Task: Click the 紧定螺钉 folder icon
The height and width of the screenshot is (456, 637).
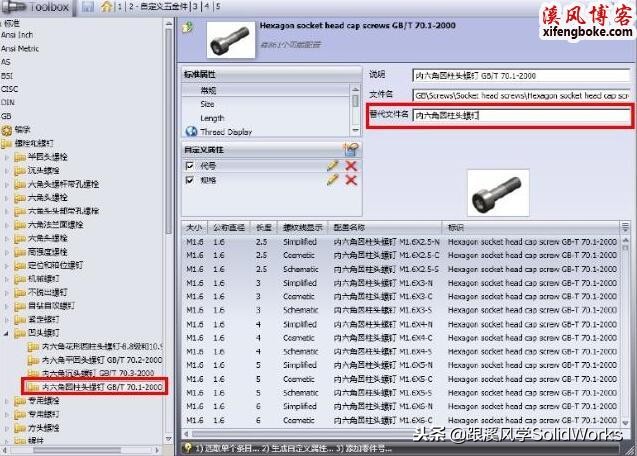Action: tap(20, 320)
